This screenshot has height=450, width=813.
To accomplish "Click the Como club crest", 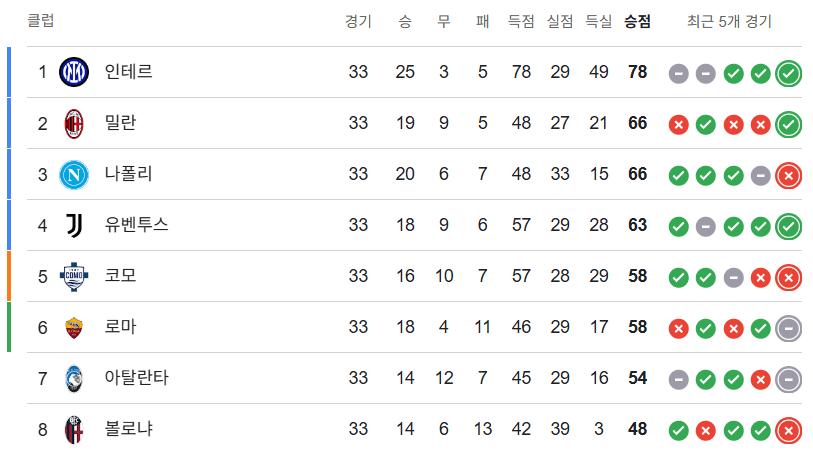I will (x=74, y=276).
